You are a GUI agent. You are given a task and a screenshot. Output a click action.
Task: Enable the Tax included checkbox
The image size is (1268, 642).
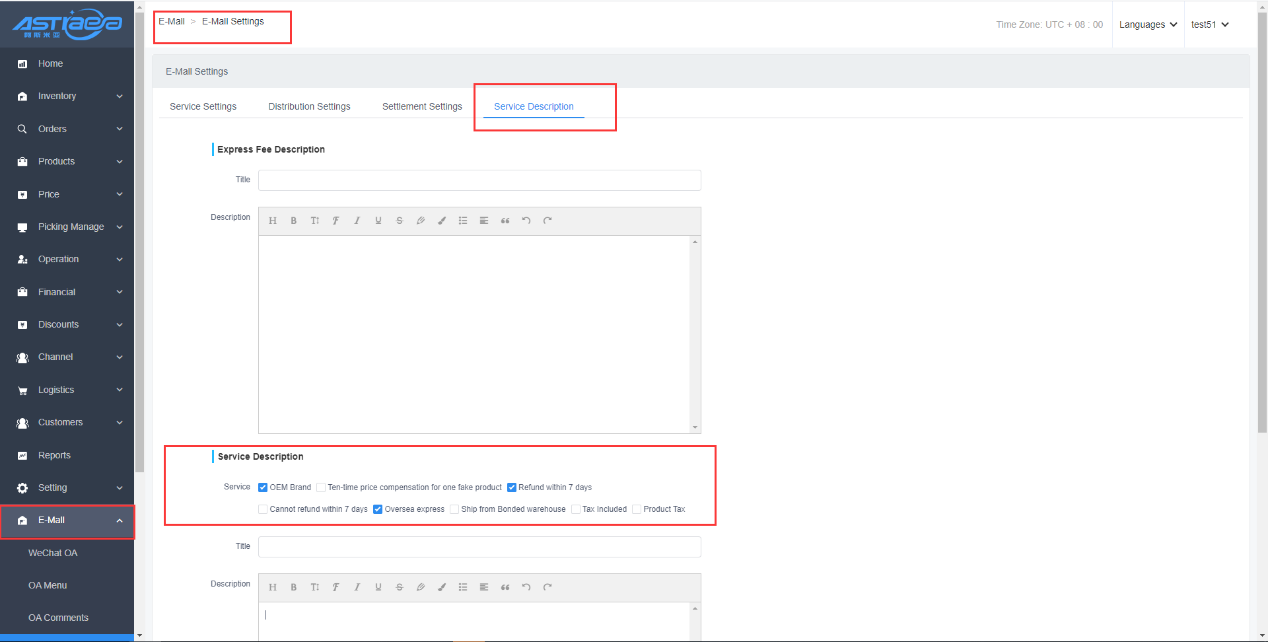pos(576,509)
